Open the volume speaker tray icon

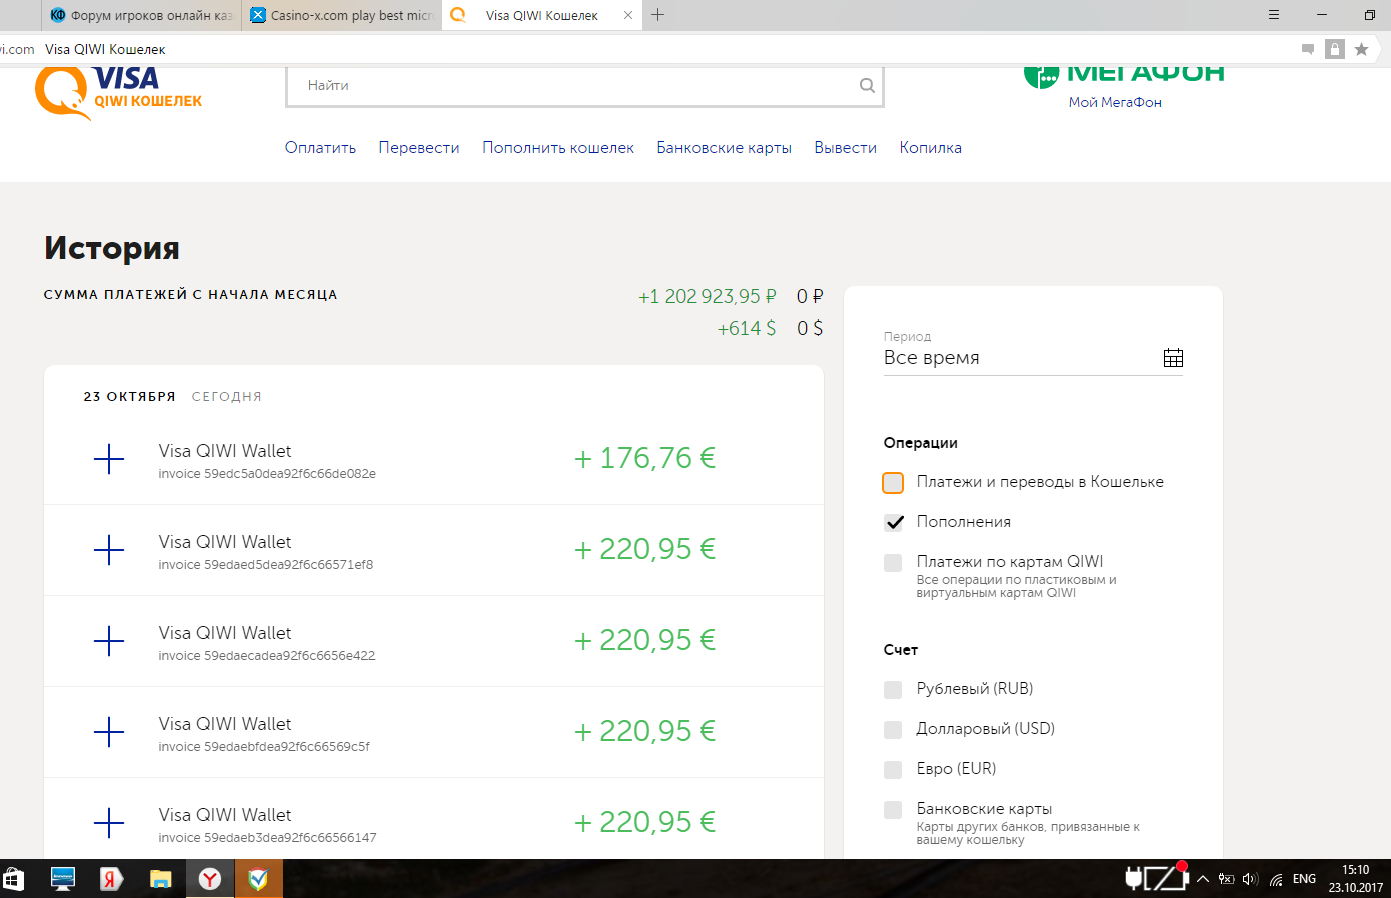1250,880
